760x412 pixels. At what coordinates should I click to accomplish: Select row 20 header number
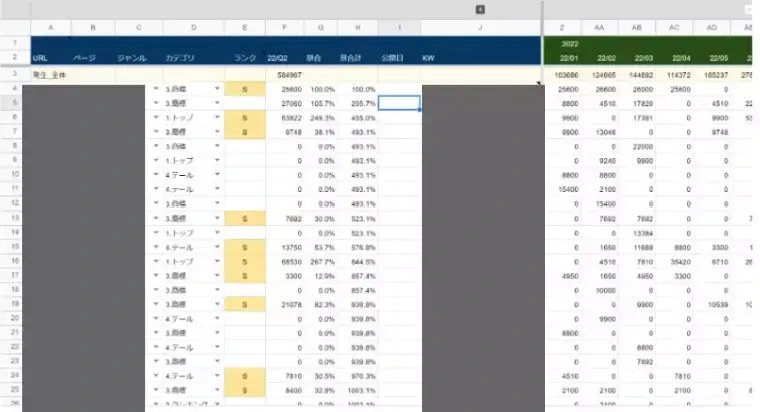[x=15, y=318]
